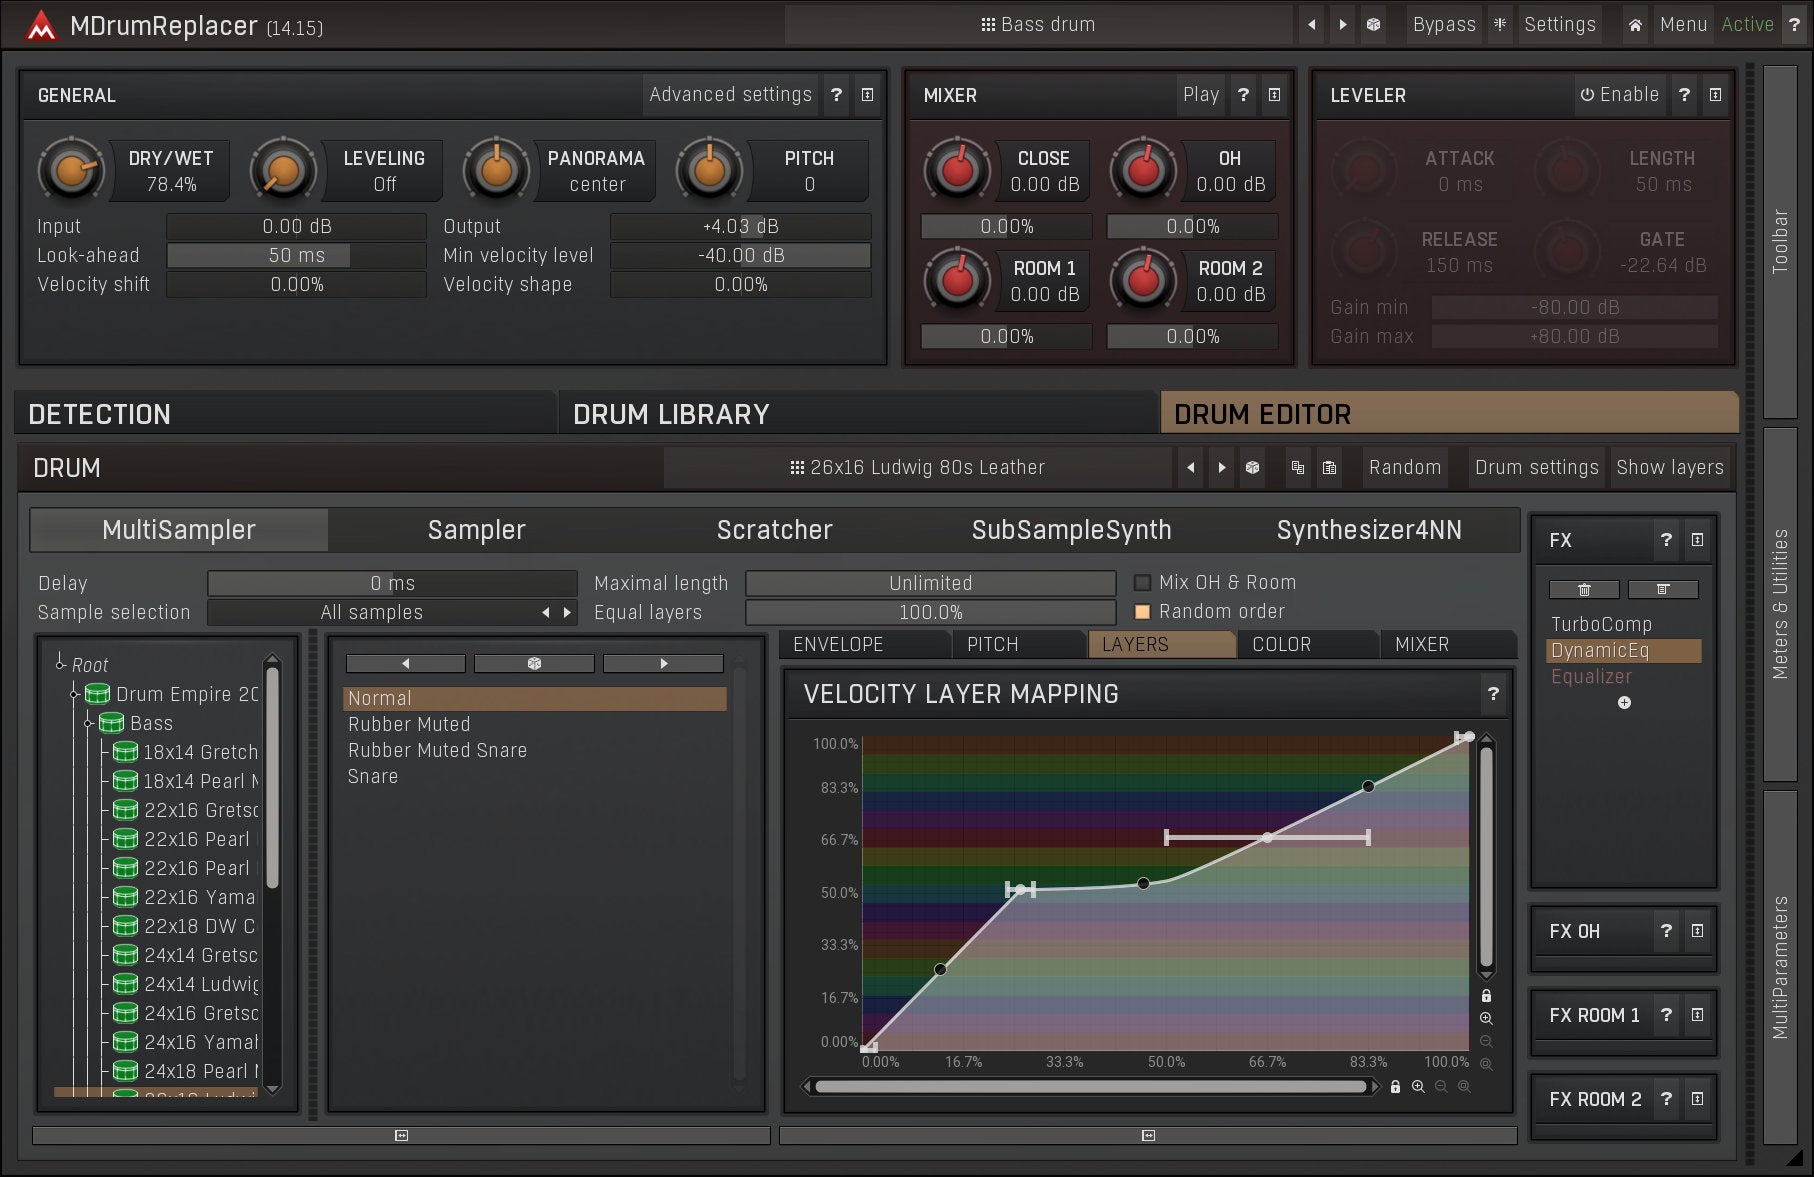
Task: Click the Look-ahead slider bar
Action: [296, 256]
